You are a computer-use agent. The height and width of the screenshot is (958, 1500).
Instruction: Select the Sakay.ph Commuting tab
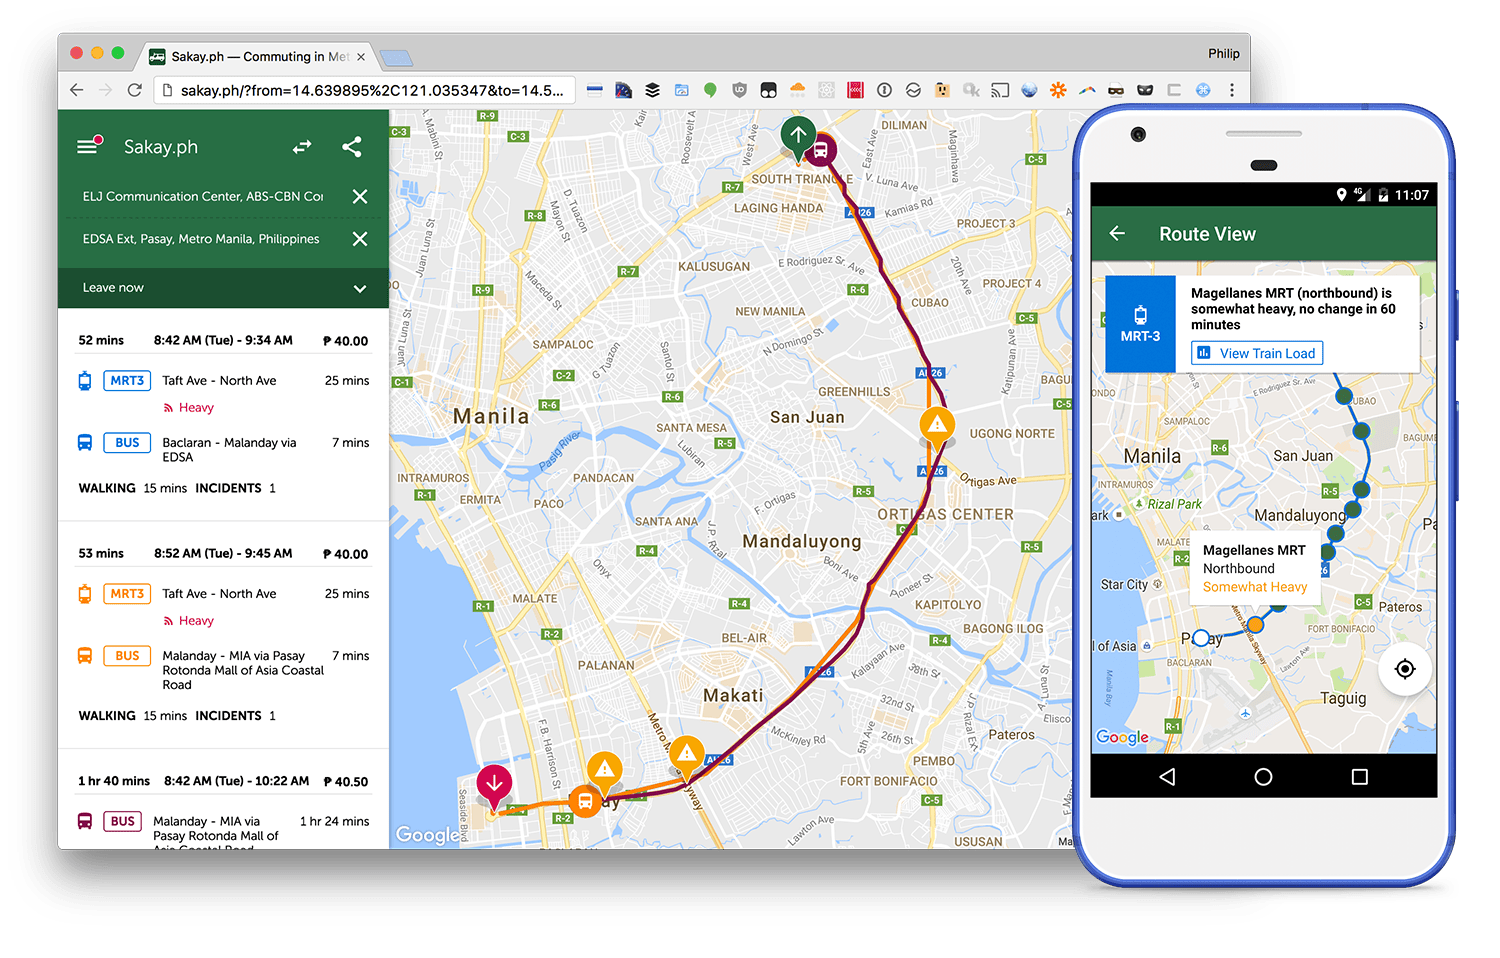[258, 57]
